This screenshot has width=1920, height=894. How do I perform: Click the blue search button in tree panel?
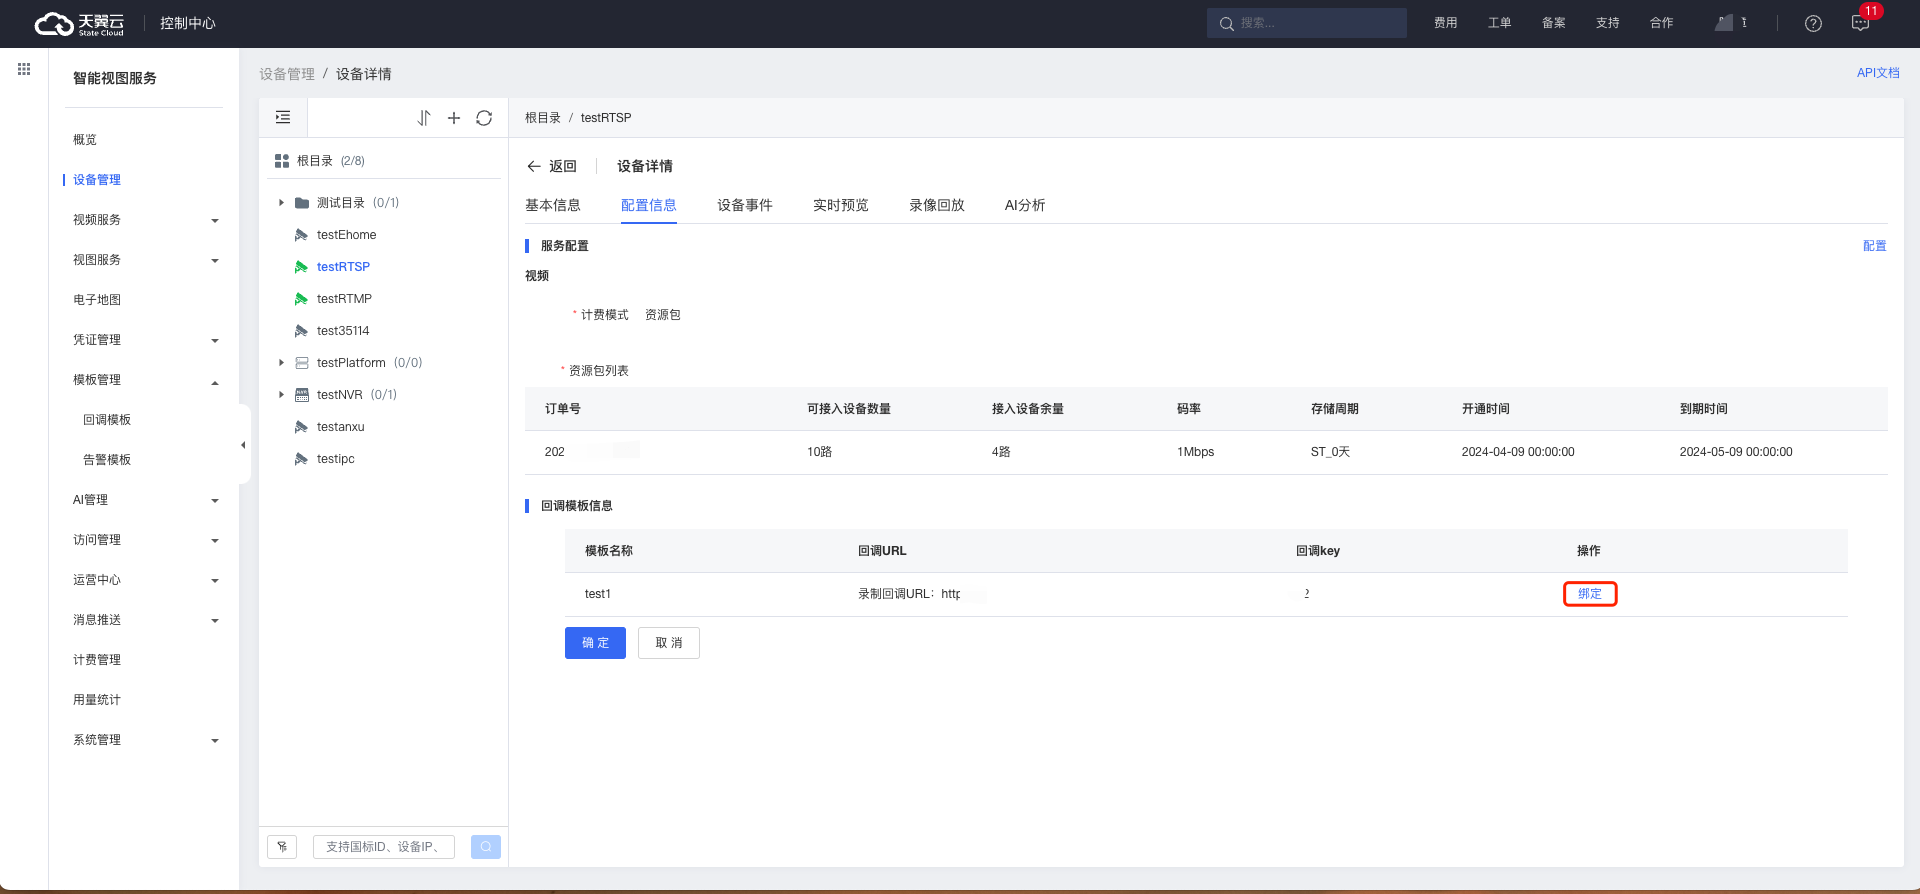(486, 847)
